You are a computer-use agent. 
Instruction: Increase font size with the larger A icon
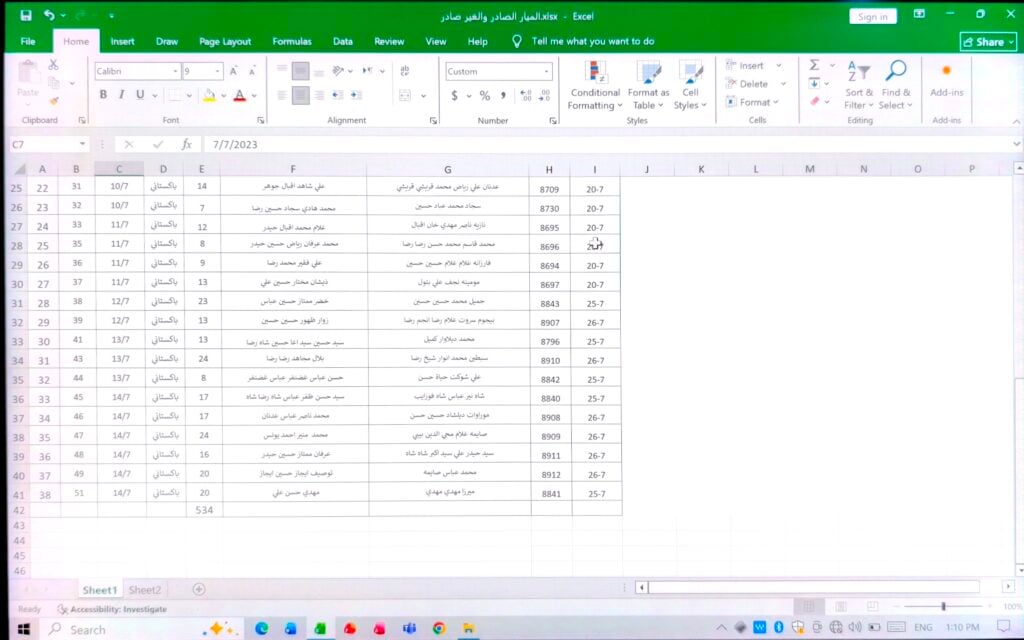pos(233,71)
